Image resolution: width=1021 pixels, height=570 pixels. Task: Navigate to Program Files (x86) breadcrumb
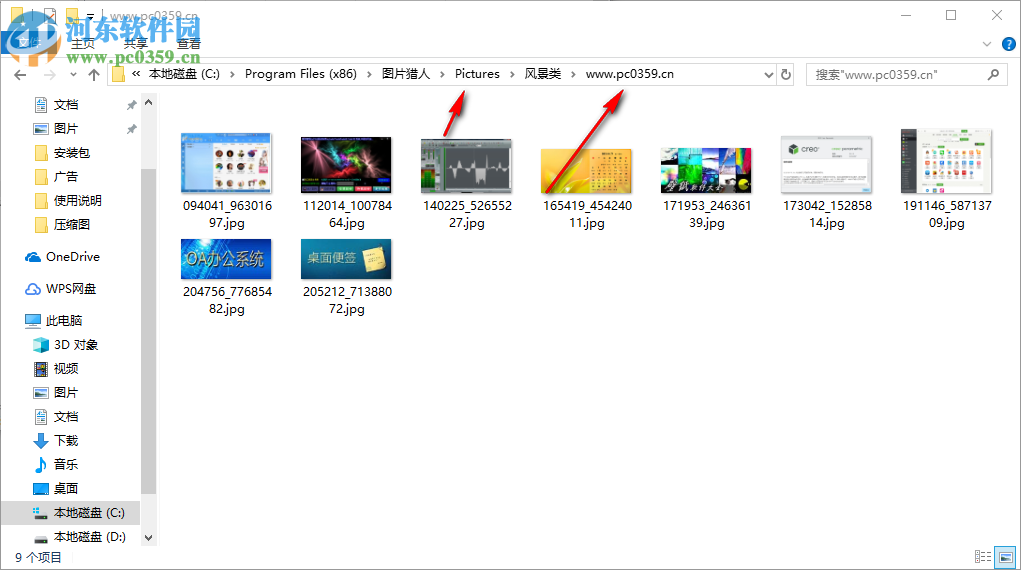pyautogui.click(x=301, y=74)
